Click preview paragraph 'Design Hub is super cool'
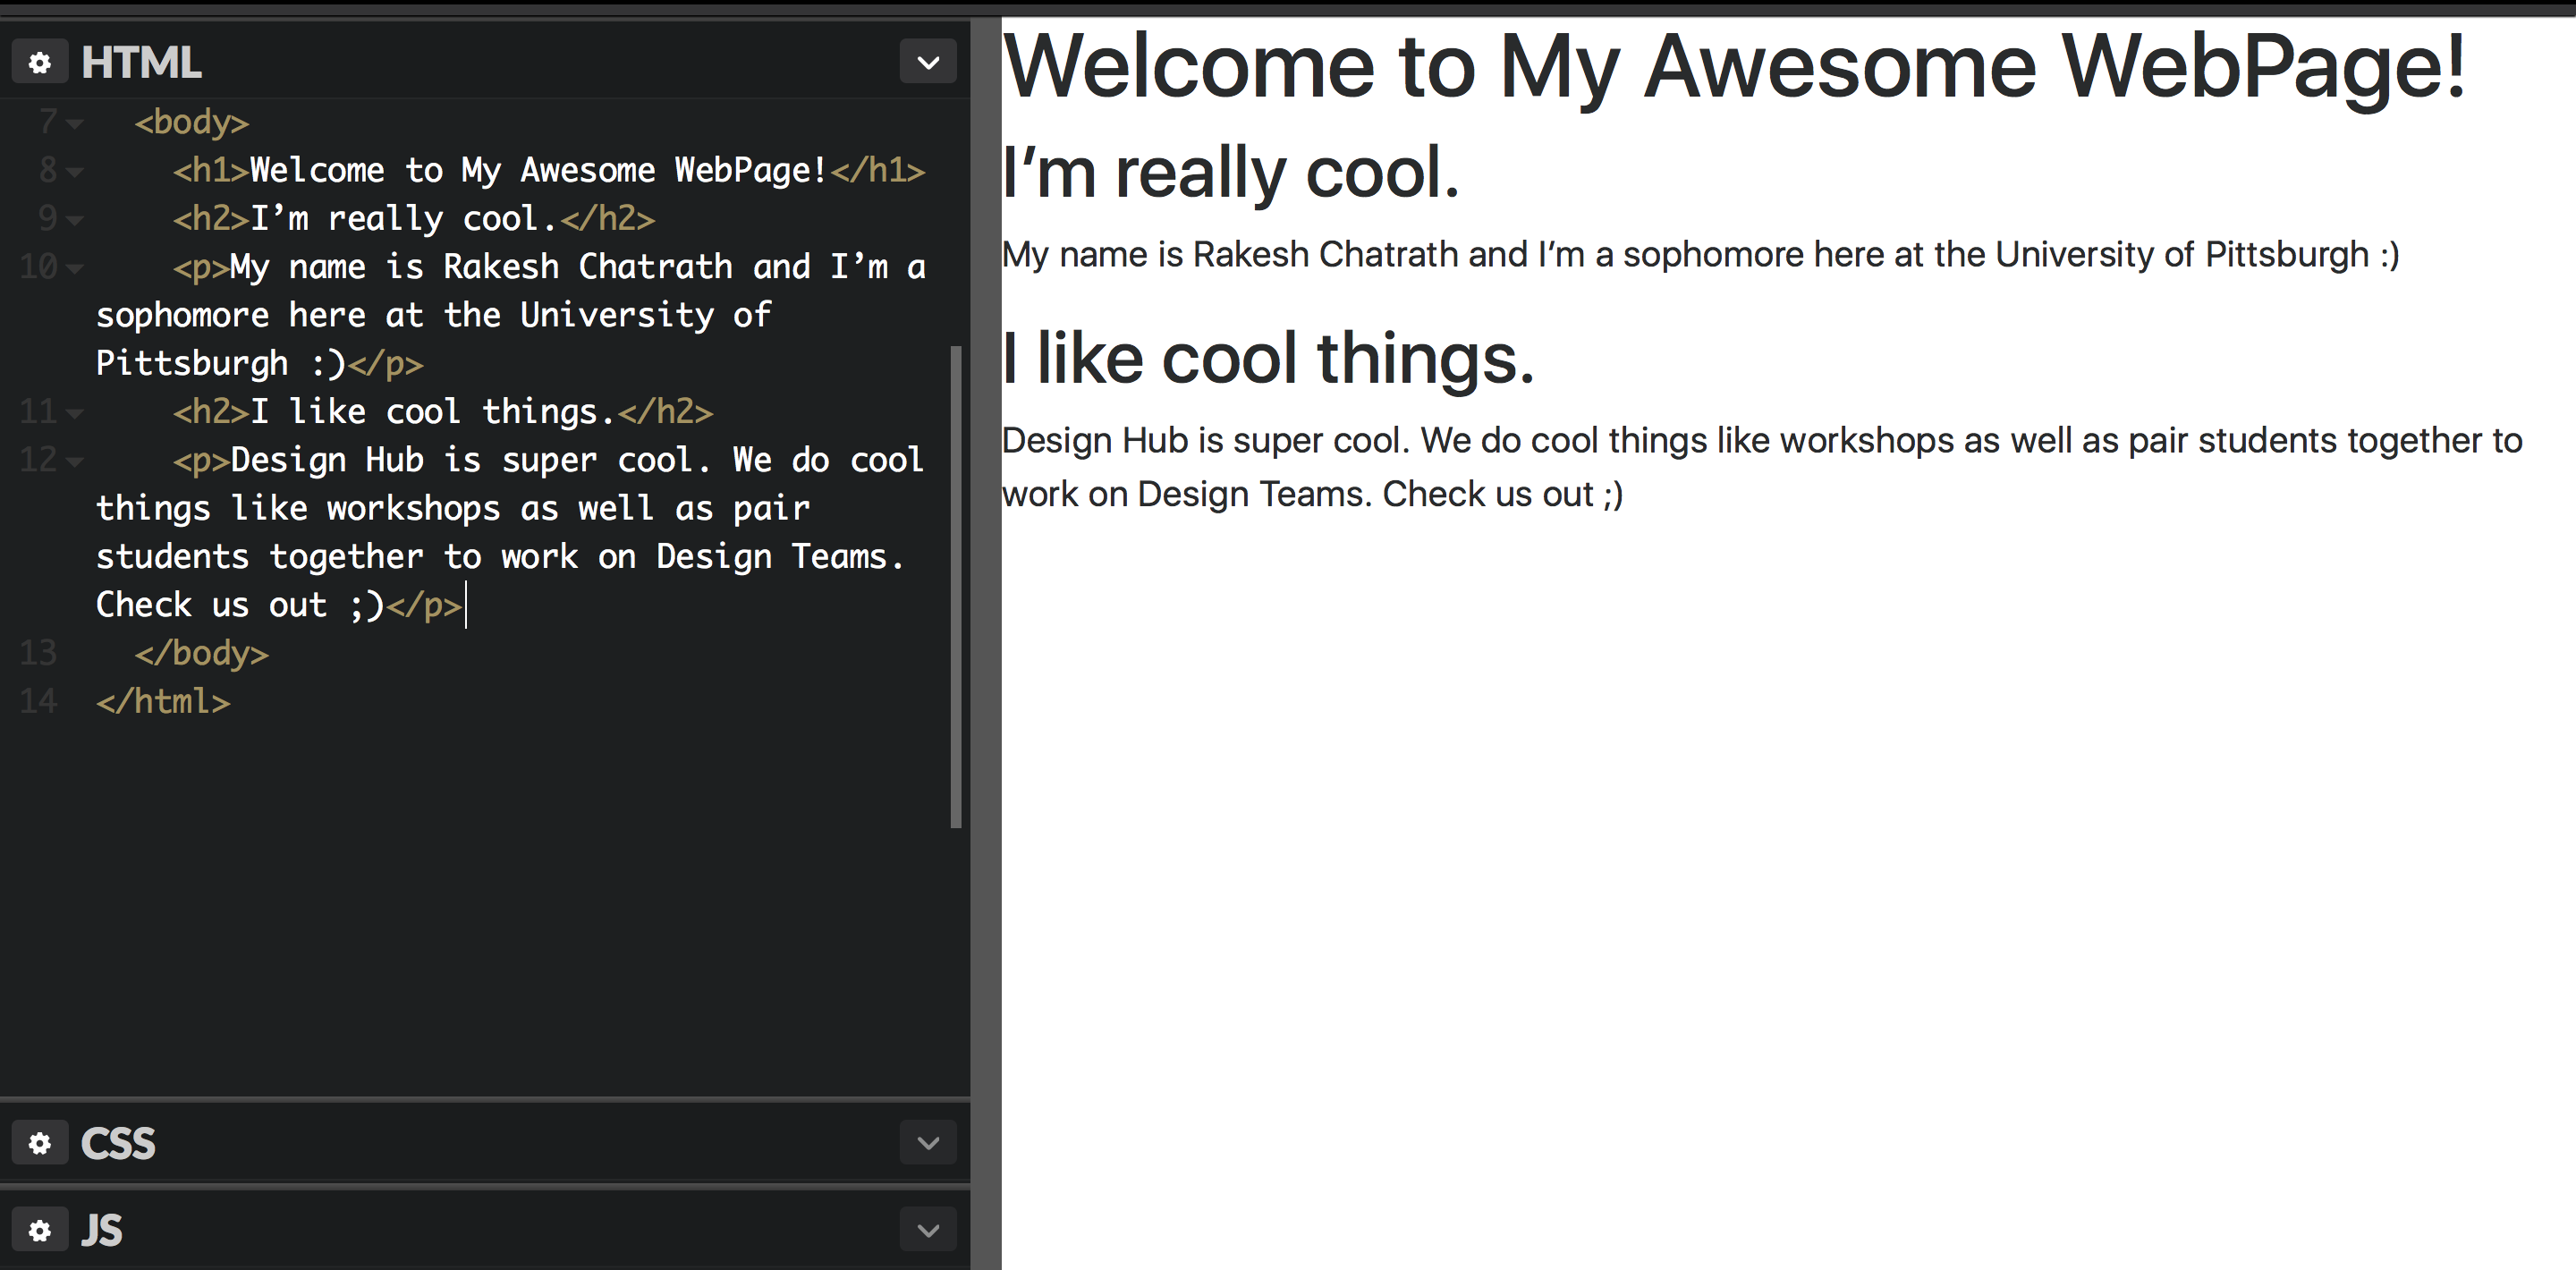Screen dimensions: 2576x1270 (1762, 467)
